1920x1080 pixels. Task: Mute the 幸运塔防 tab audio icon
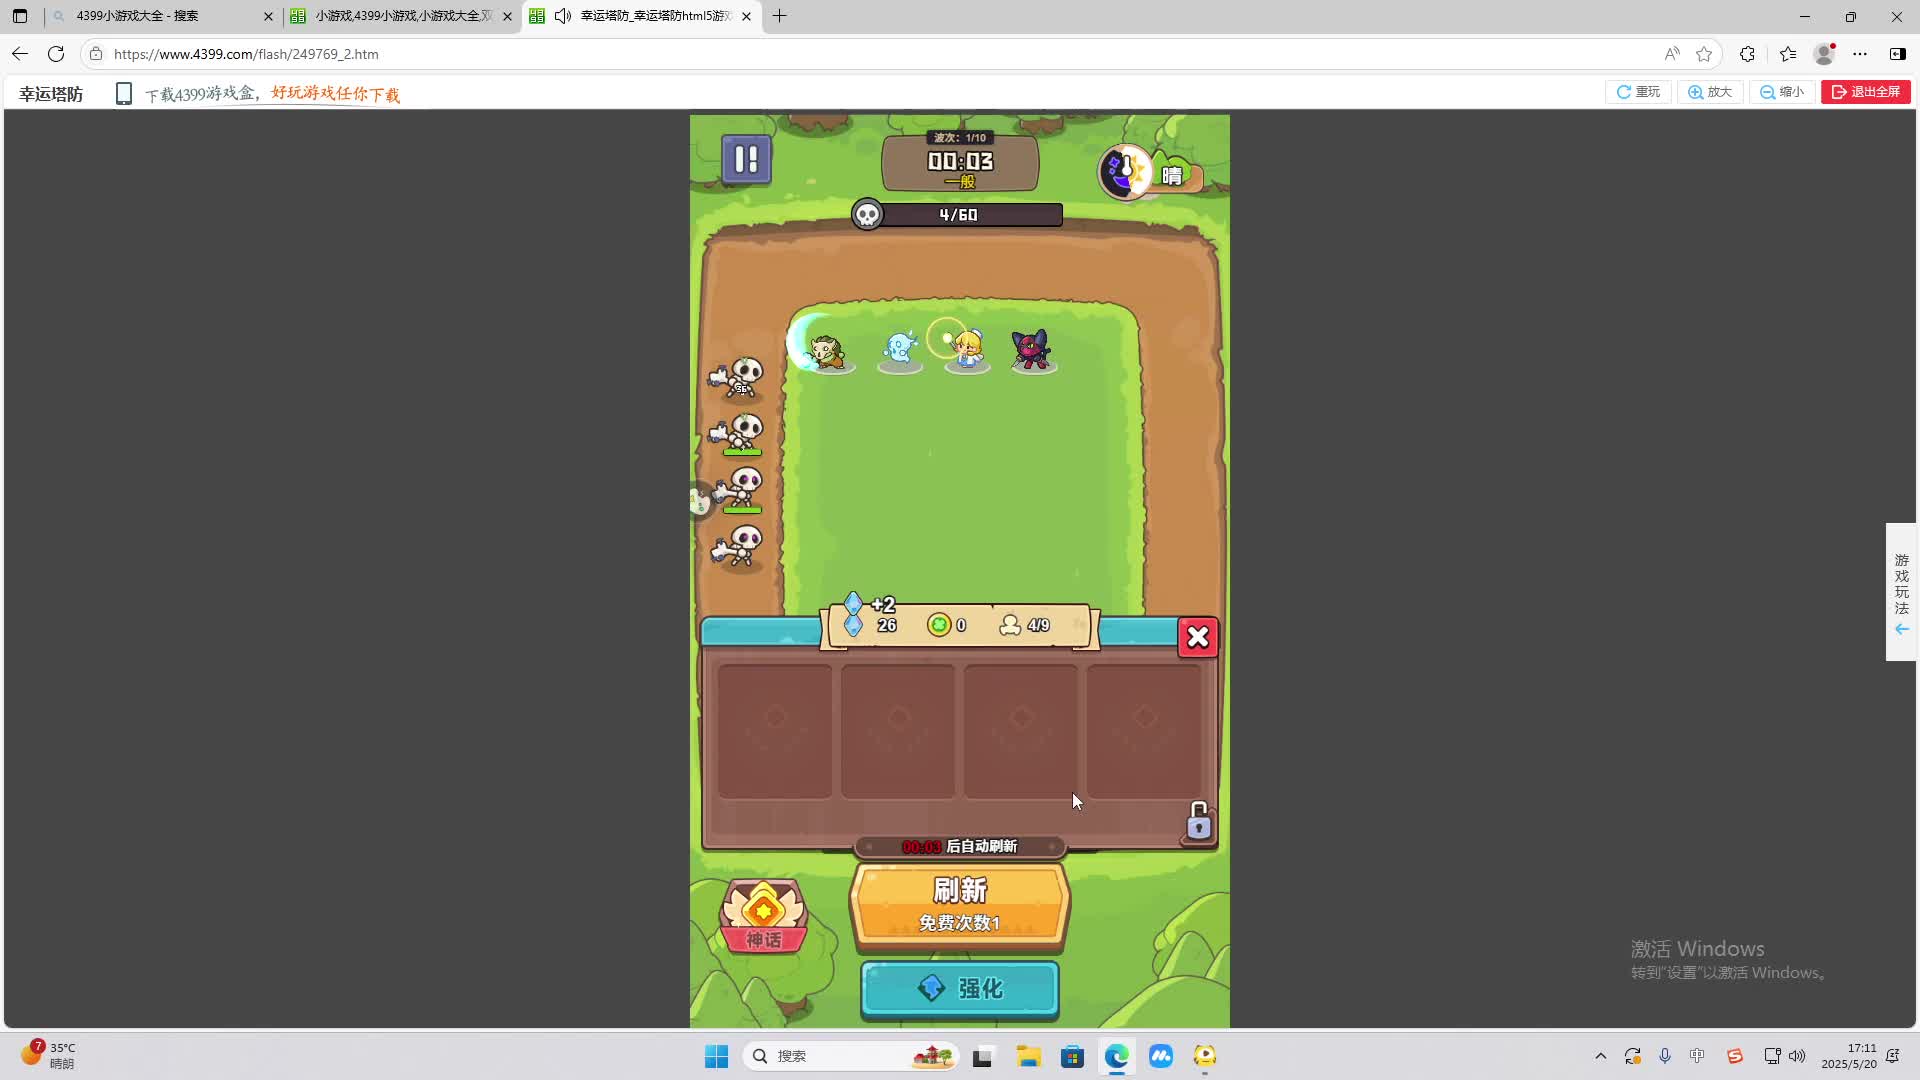click(563, 16)
